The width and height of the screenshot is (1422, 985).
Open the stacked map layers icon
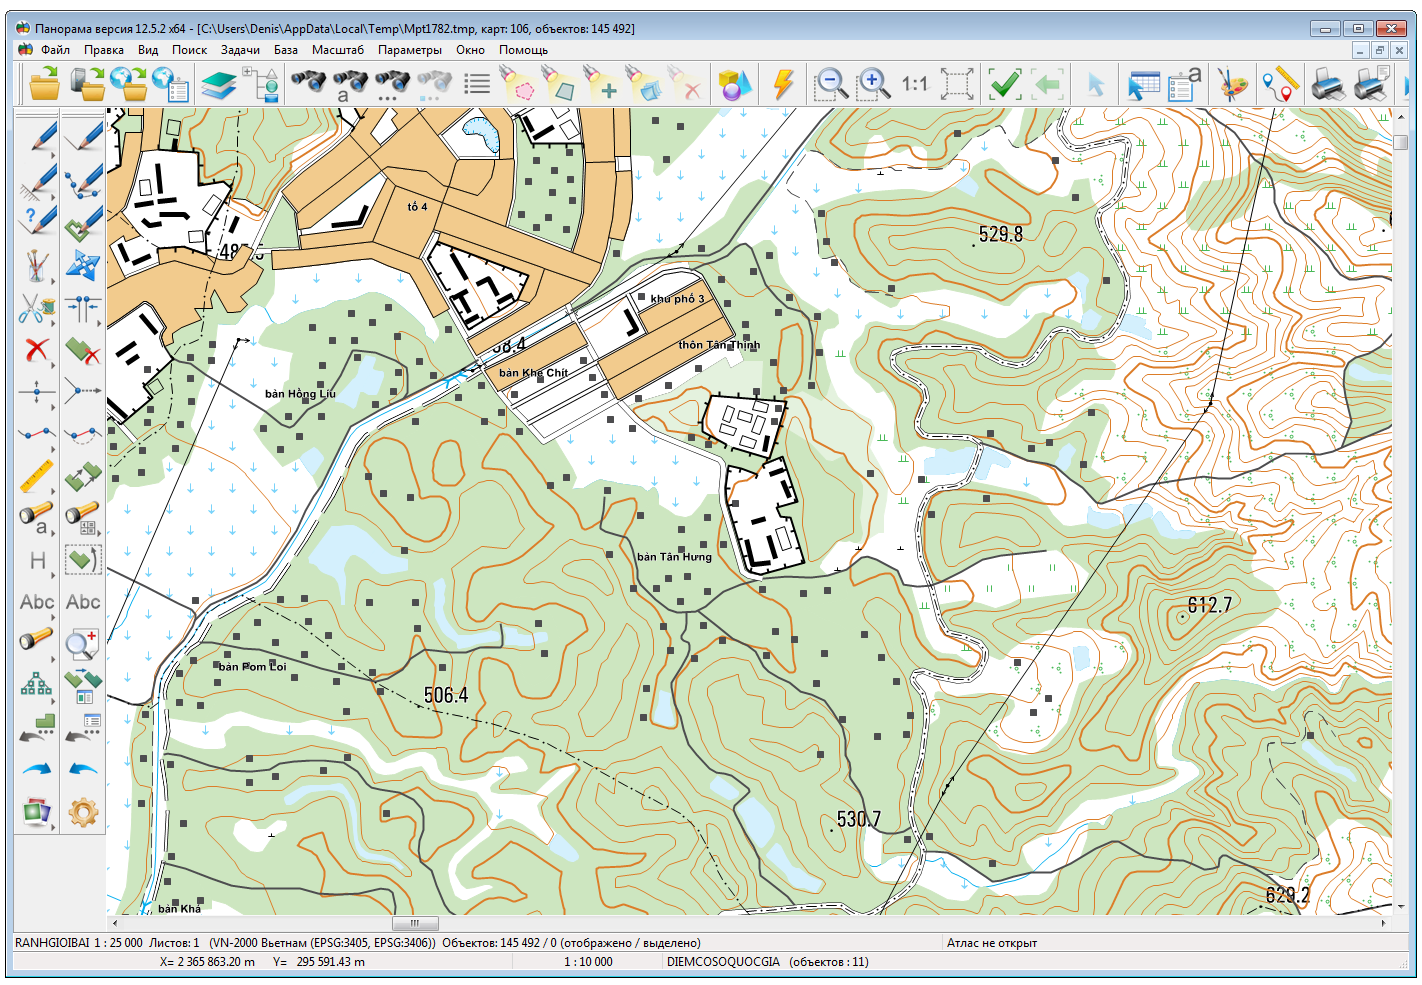[218, 84]
